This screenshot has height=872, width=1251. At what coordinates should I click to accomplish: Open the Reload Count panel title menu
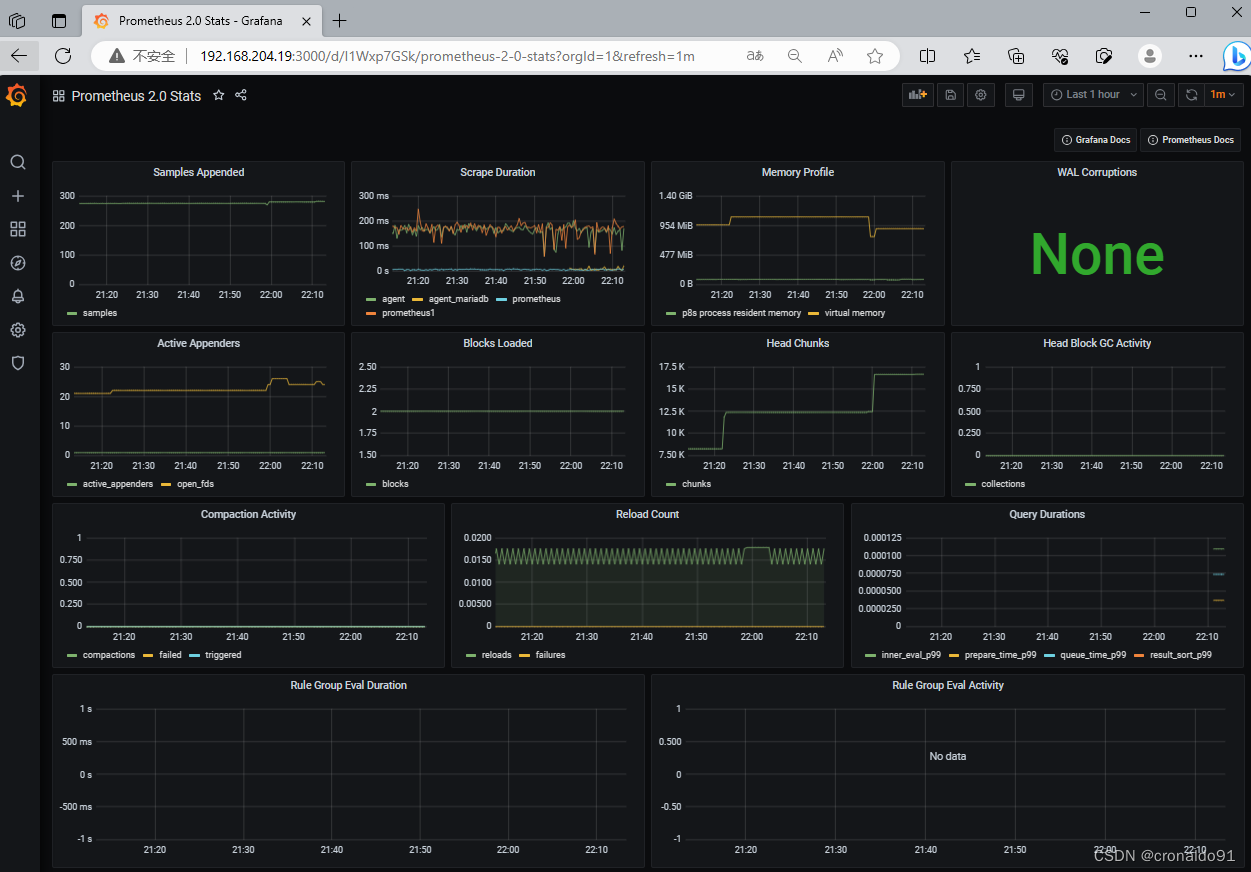coord(647,514)
